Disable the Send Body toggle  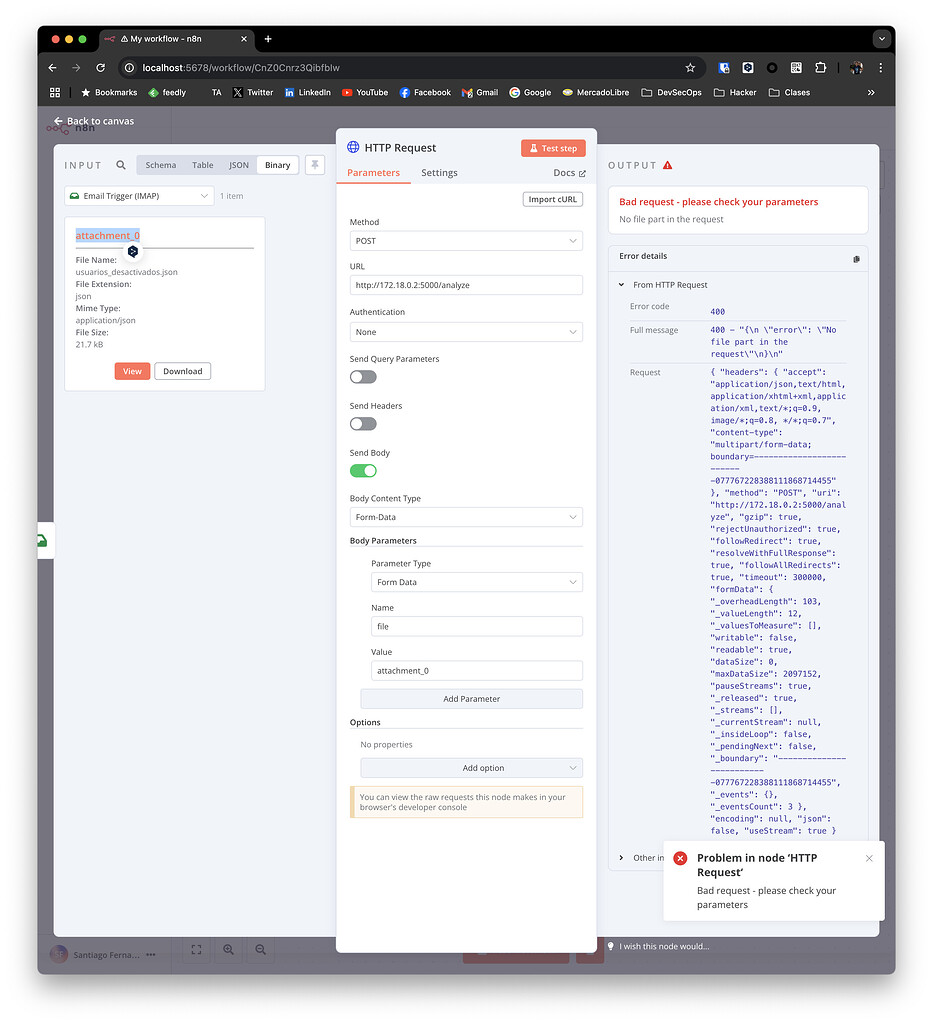[x=362, y=470]
